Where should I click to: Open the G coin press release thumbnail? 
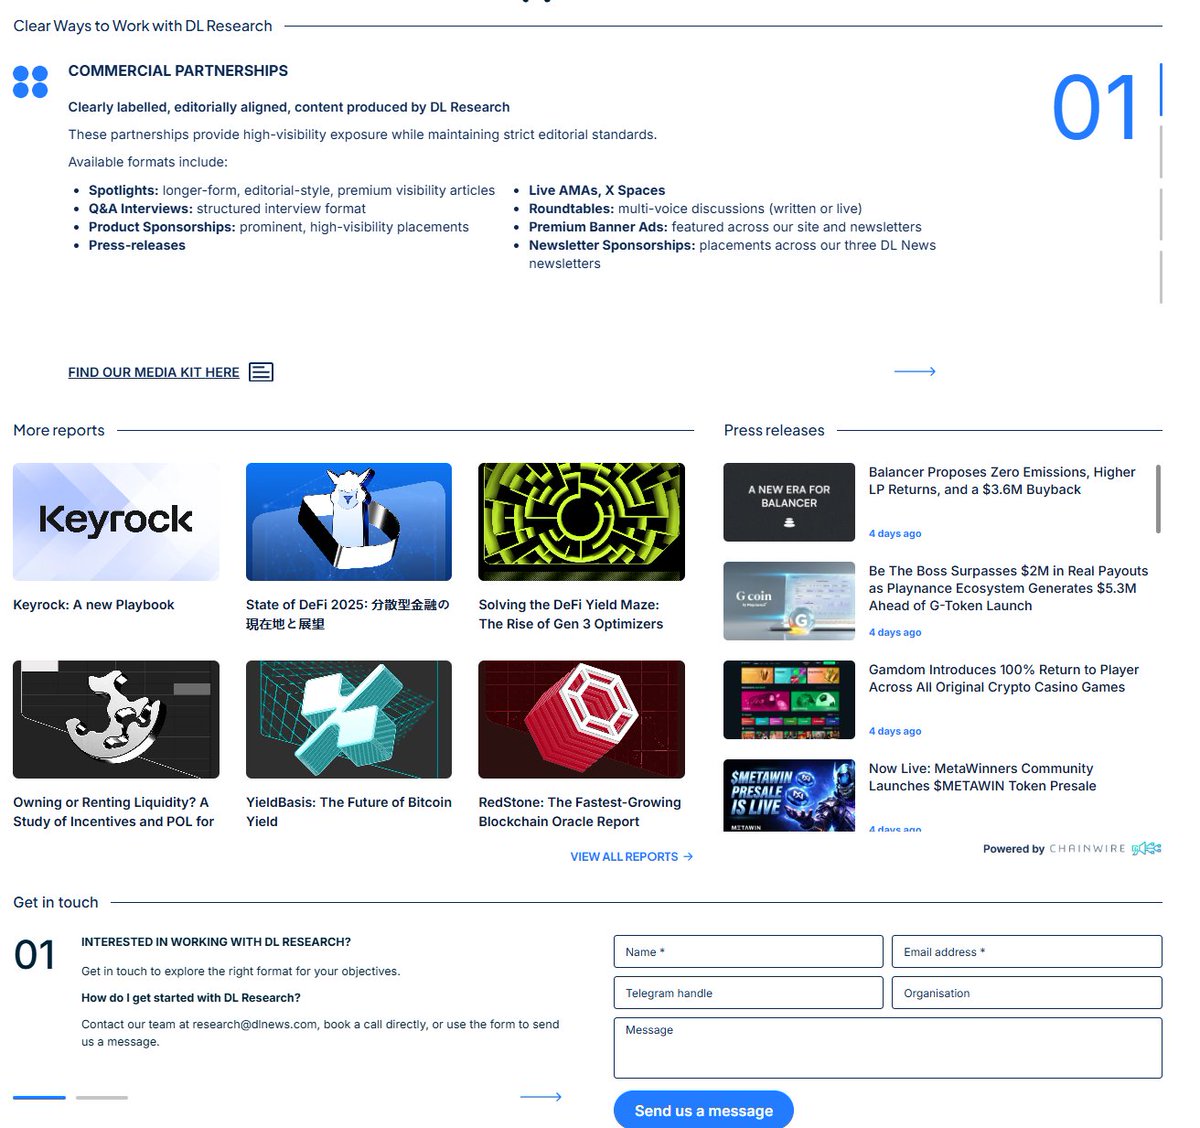789,601
